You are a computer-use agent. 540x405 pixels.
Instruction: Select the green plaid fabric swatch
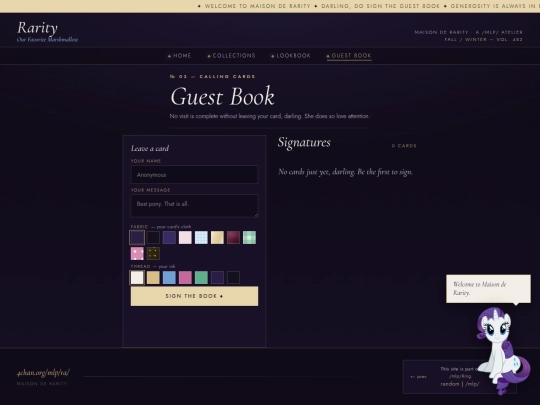tap(249, 238)
